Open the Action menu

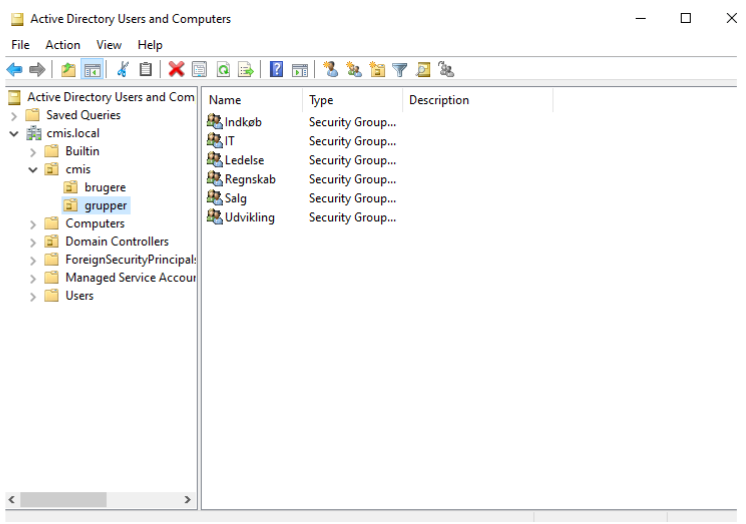(x=63, y=45)
